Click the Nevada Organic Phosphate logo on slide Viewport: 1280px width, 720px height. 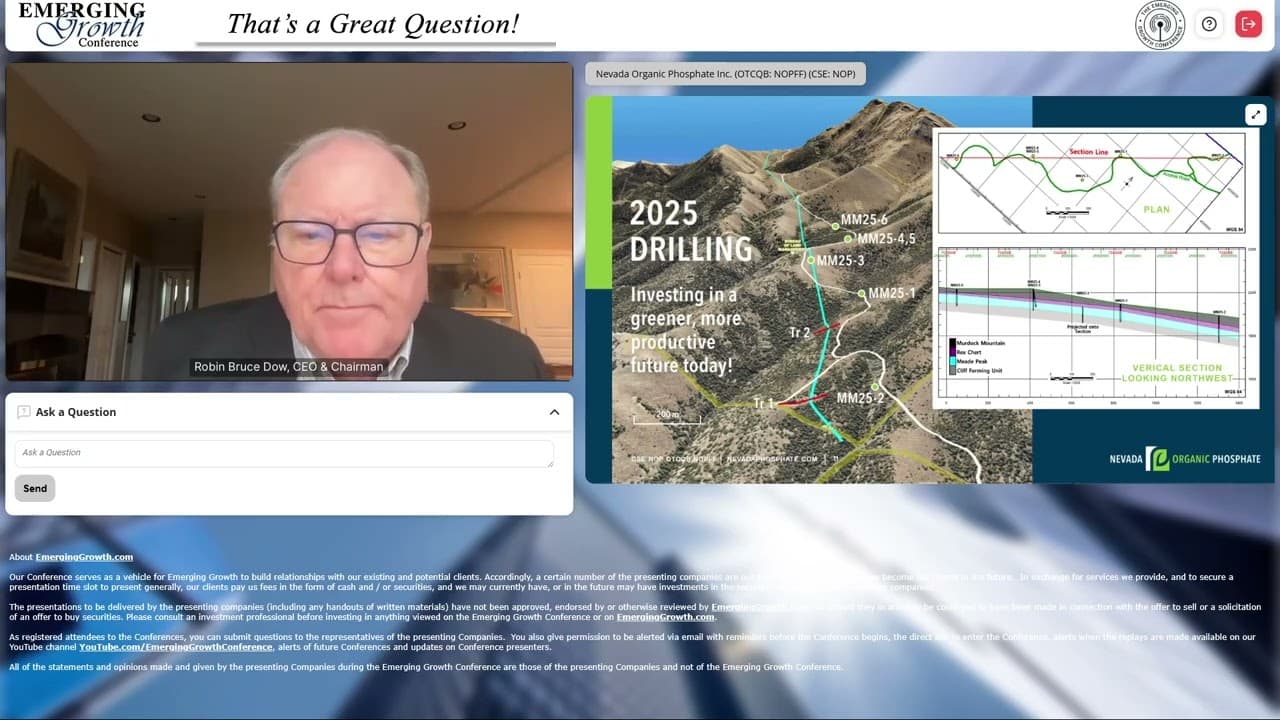click(x=1185, y=459)
